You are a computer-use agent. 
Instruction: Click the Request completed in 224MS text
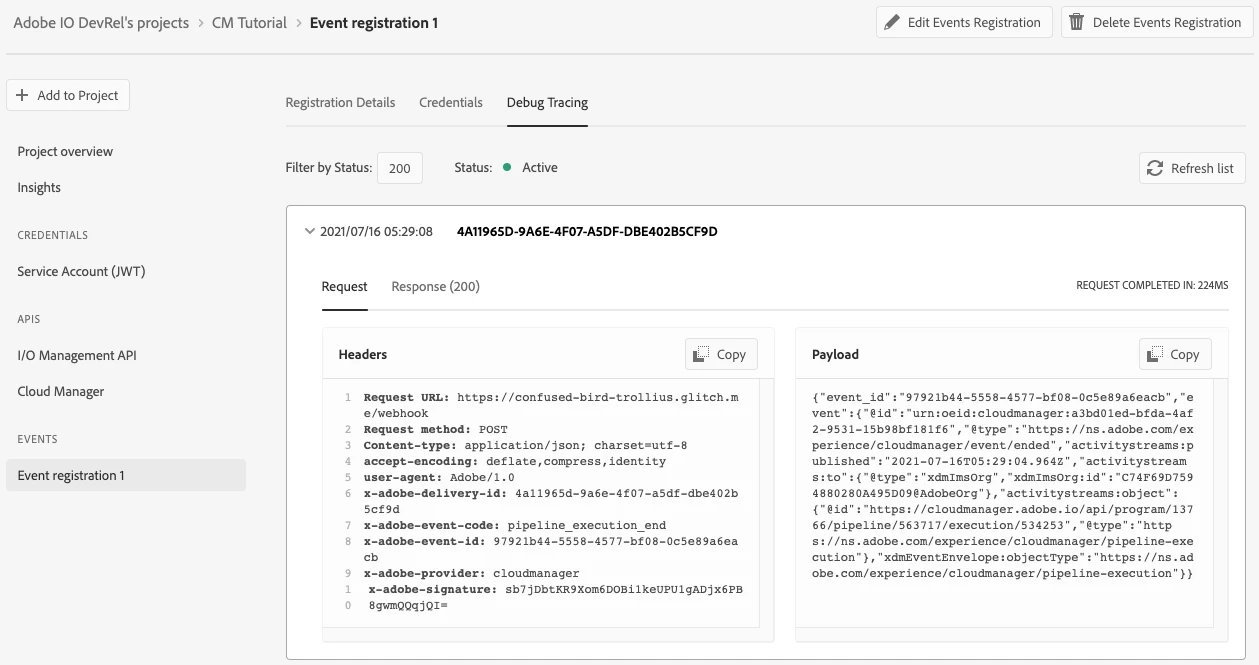[1152, 286]
